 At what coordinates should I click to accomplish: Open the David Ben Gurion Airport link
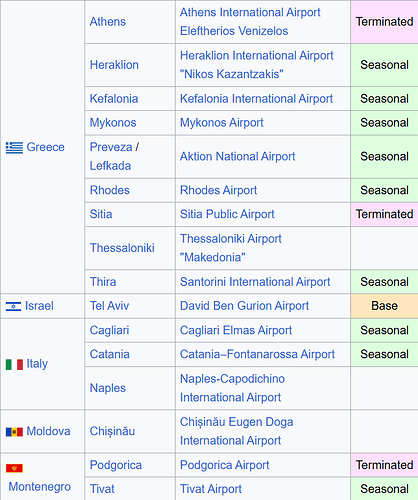coord(244,306)
